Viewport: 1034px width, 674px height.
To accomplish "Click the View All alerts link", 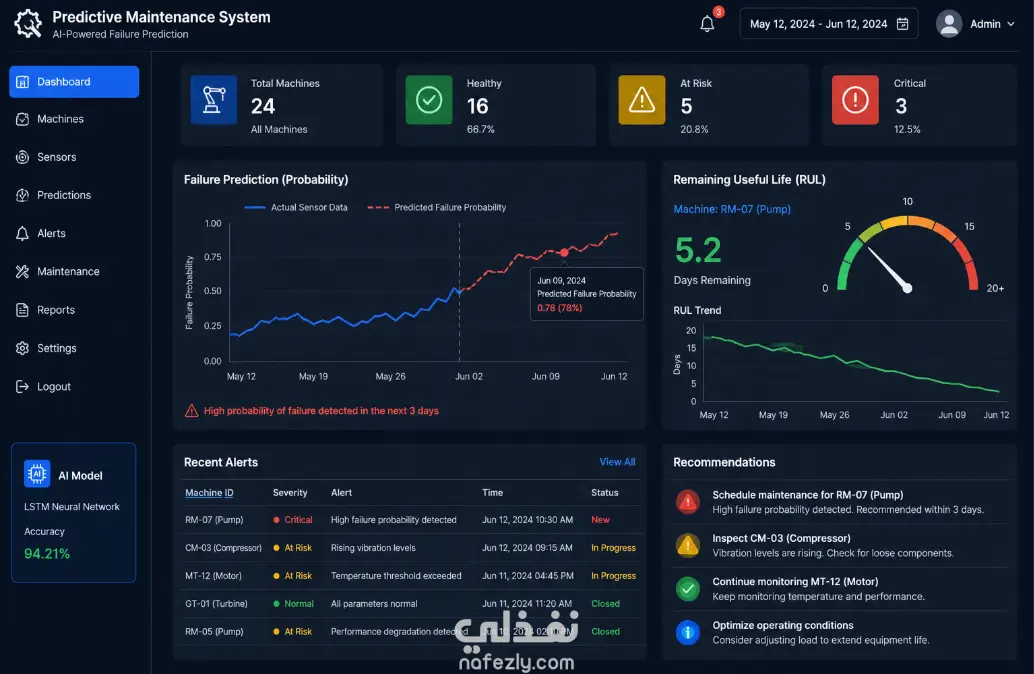I will [x=617, y=462].
